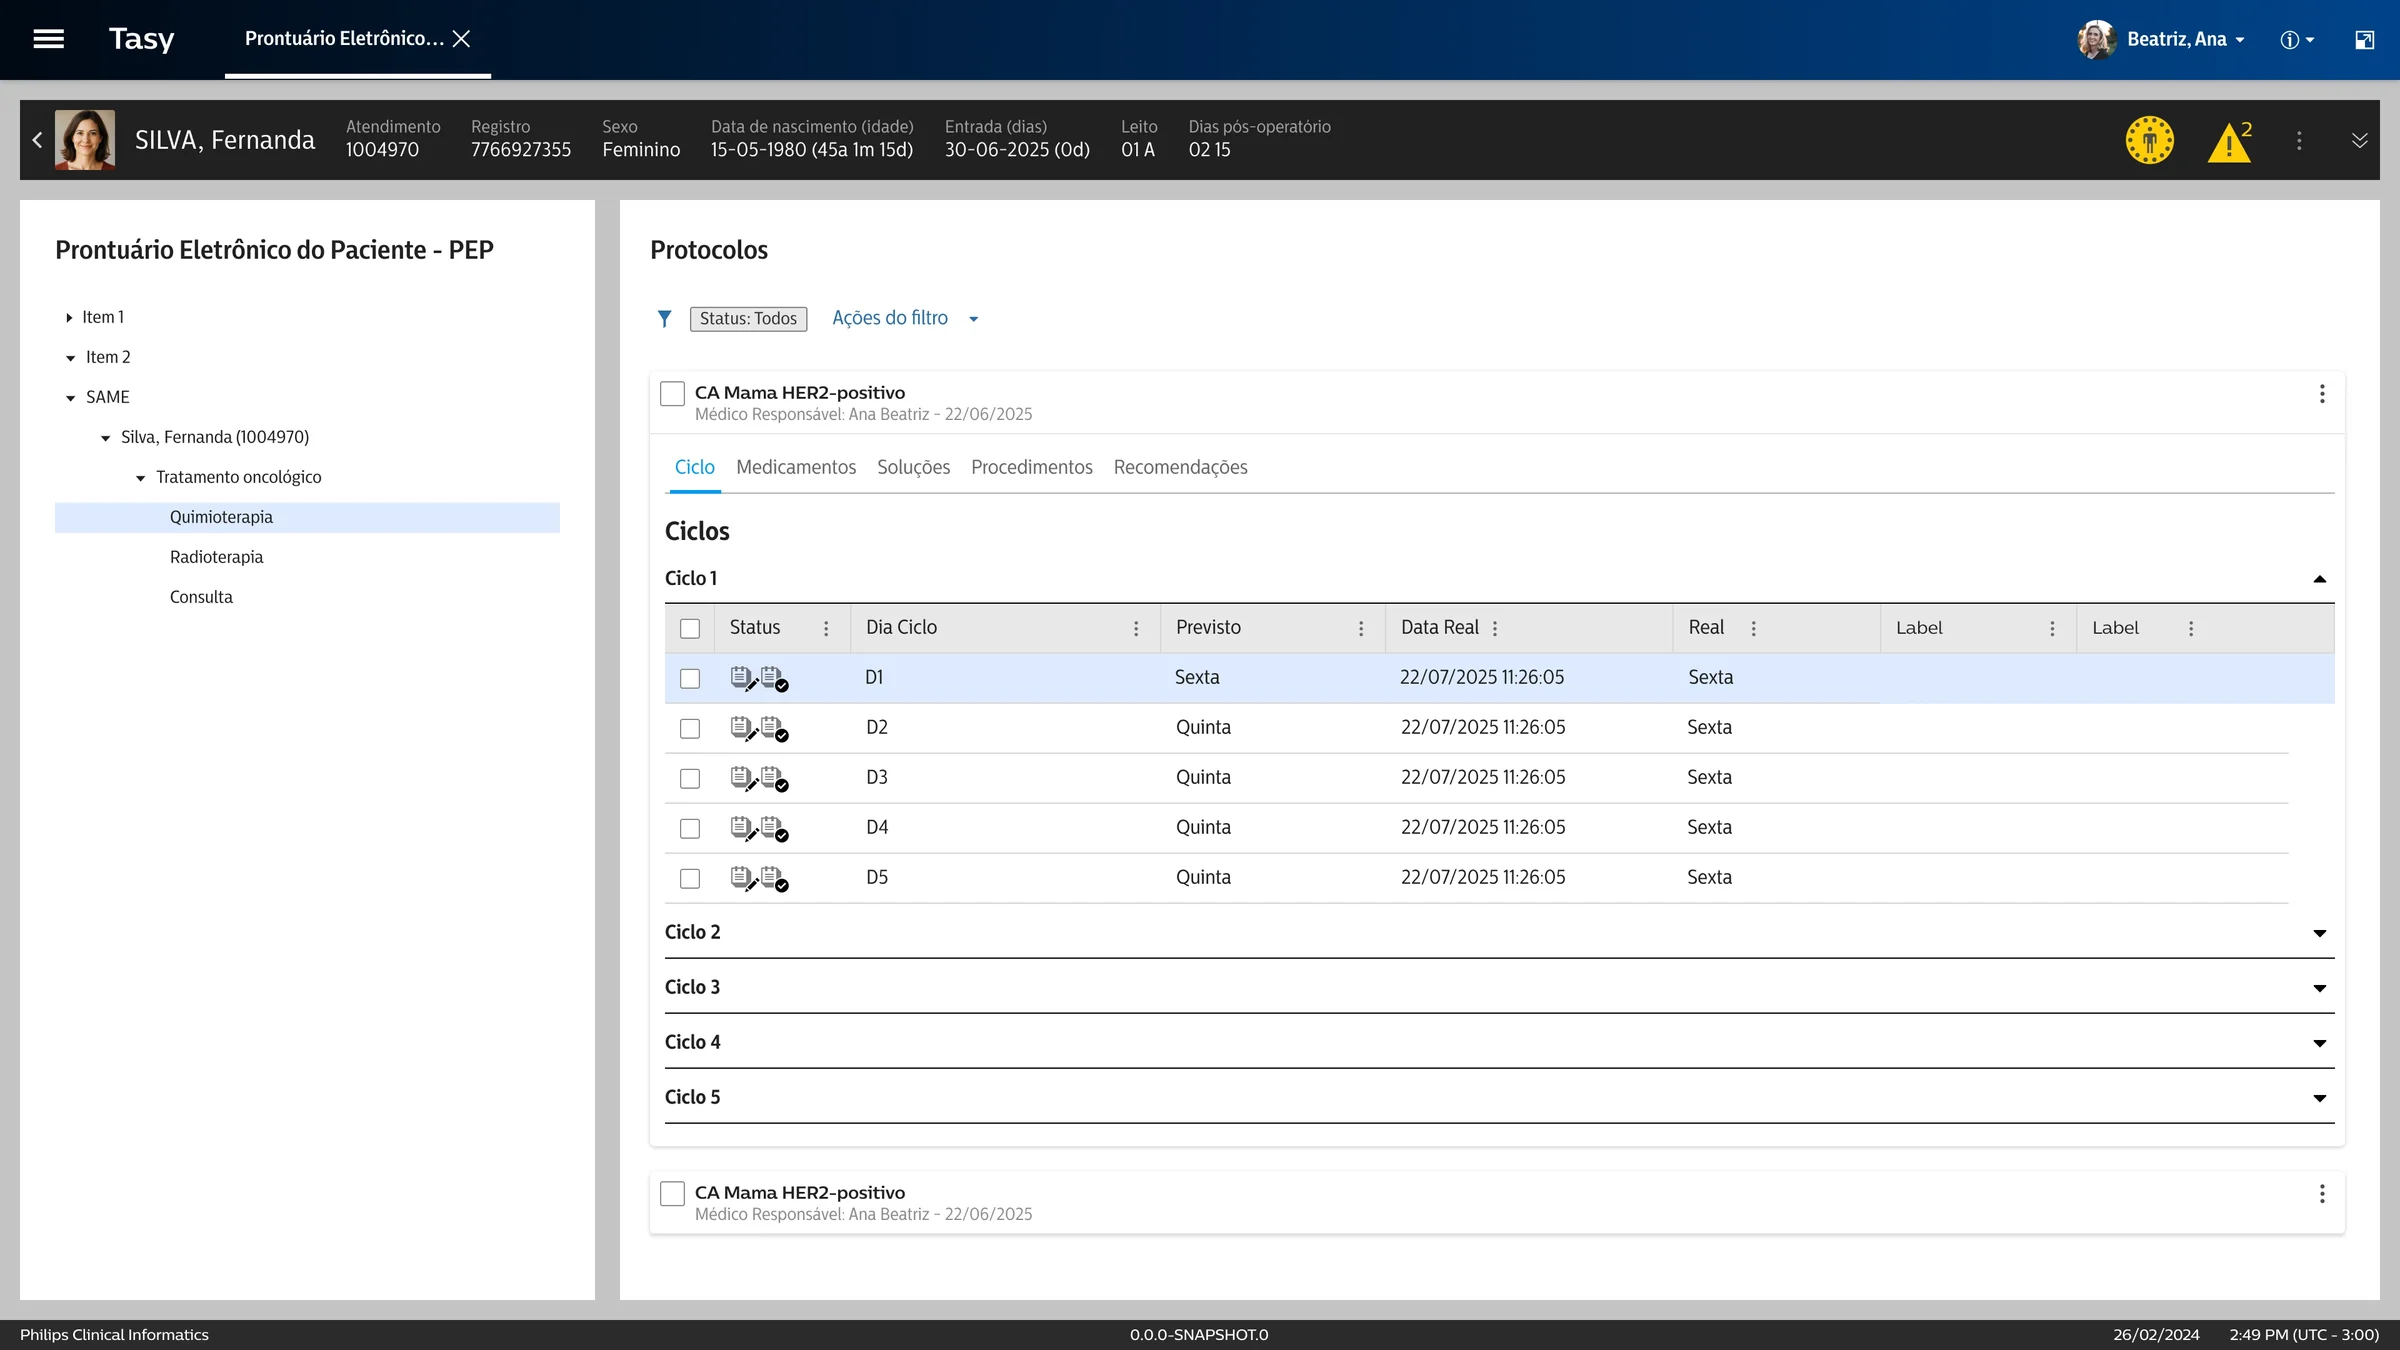
Task: Open Status column options menu
Action: click(826, 628)
